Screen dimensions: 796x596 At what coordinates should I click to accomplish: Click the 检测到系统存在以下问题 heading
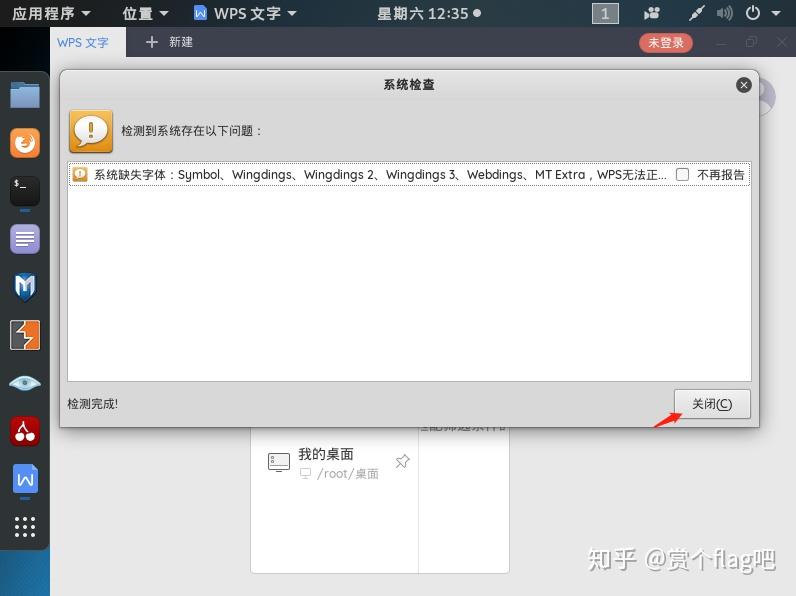[x=191, y=131]
